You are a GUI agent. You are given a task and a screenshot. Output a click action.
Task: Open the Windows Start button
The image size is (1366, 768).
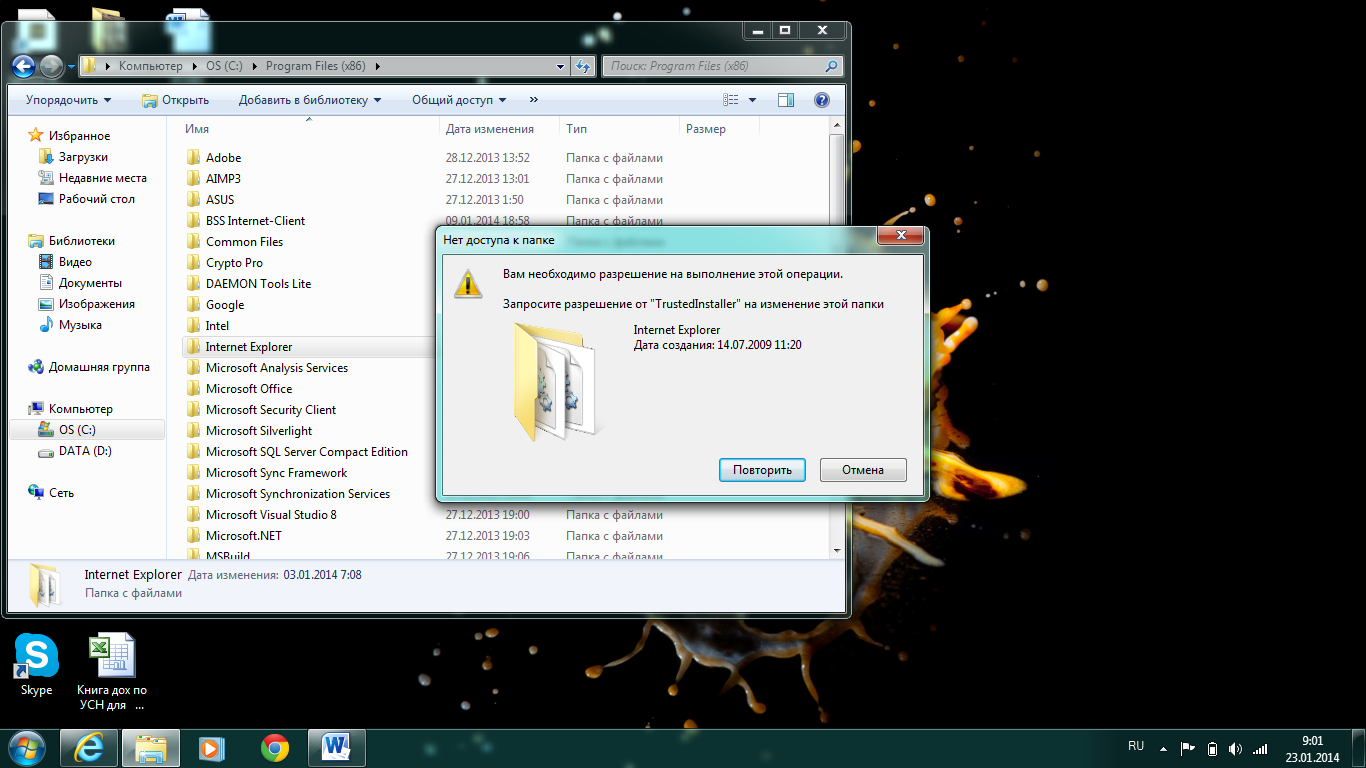point(25,747)
